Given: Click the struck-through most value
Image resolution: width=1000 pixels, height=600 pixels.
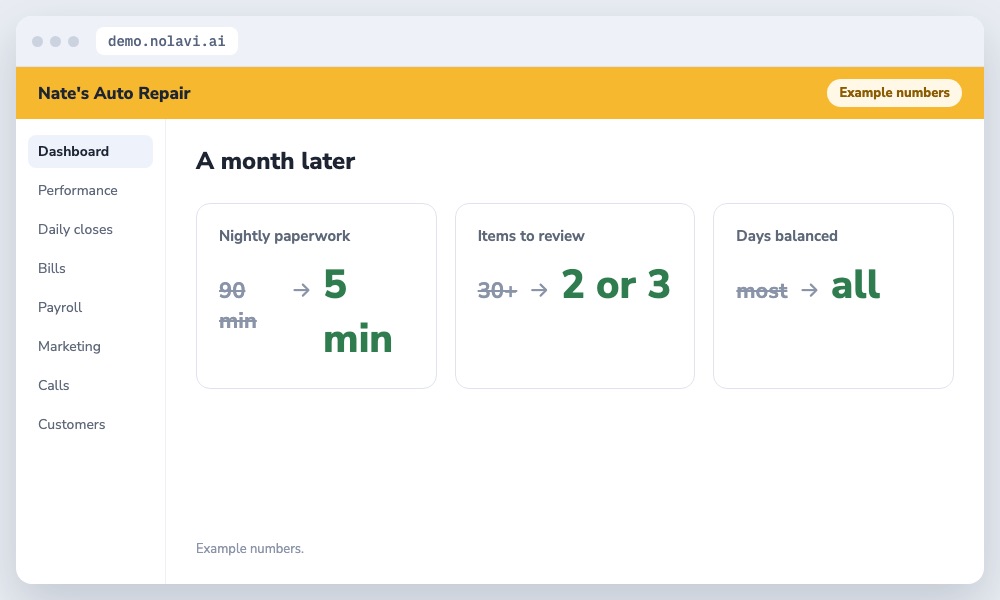Looking at the screenshot, I should [761, 291].
